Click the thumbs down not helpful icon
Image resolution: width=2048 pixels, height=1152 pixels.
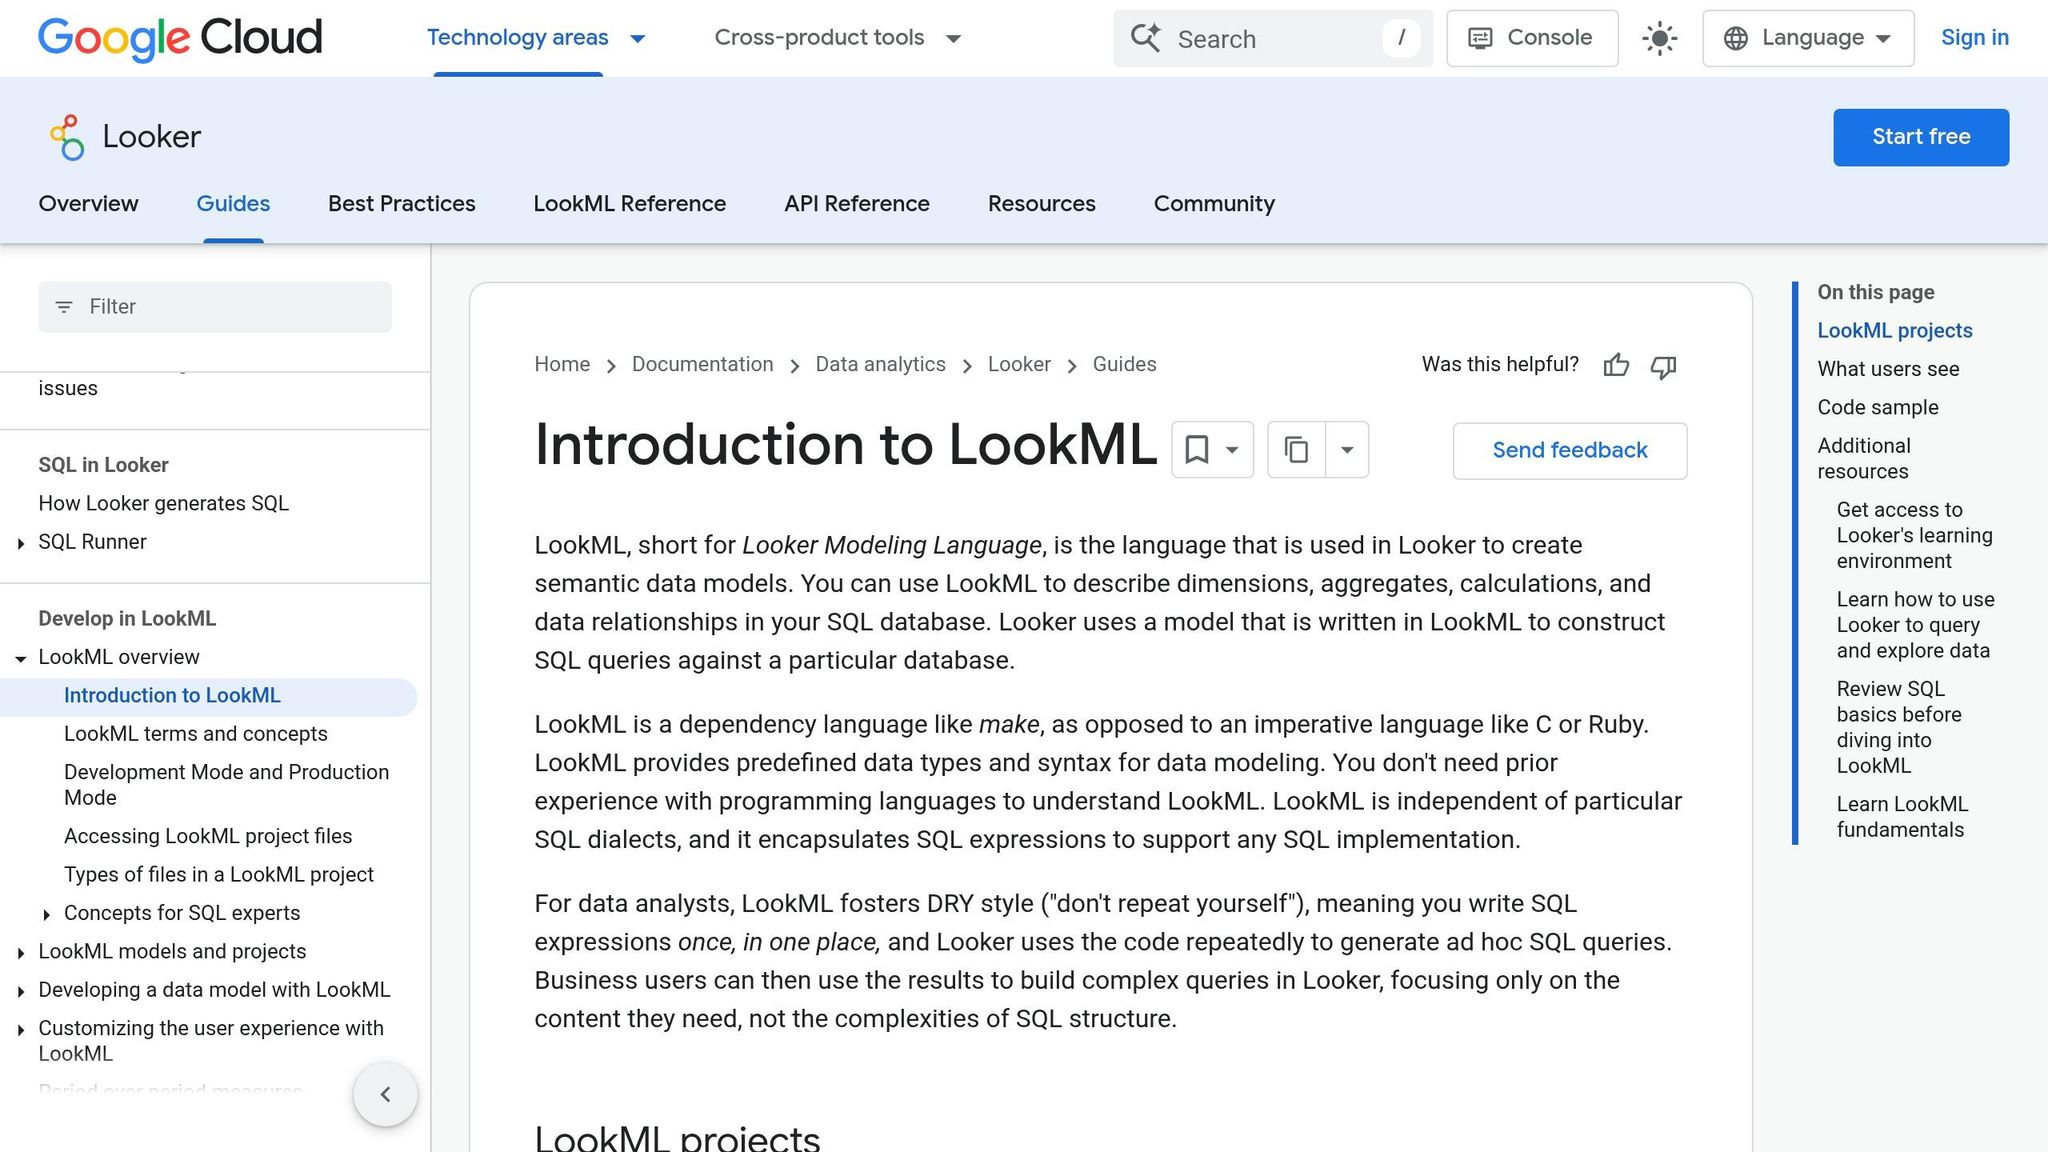(1663, 367)
